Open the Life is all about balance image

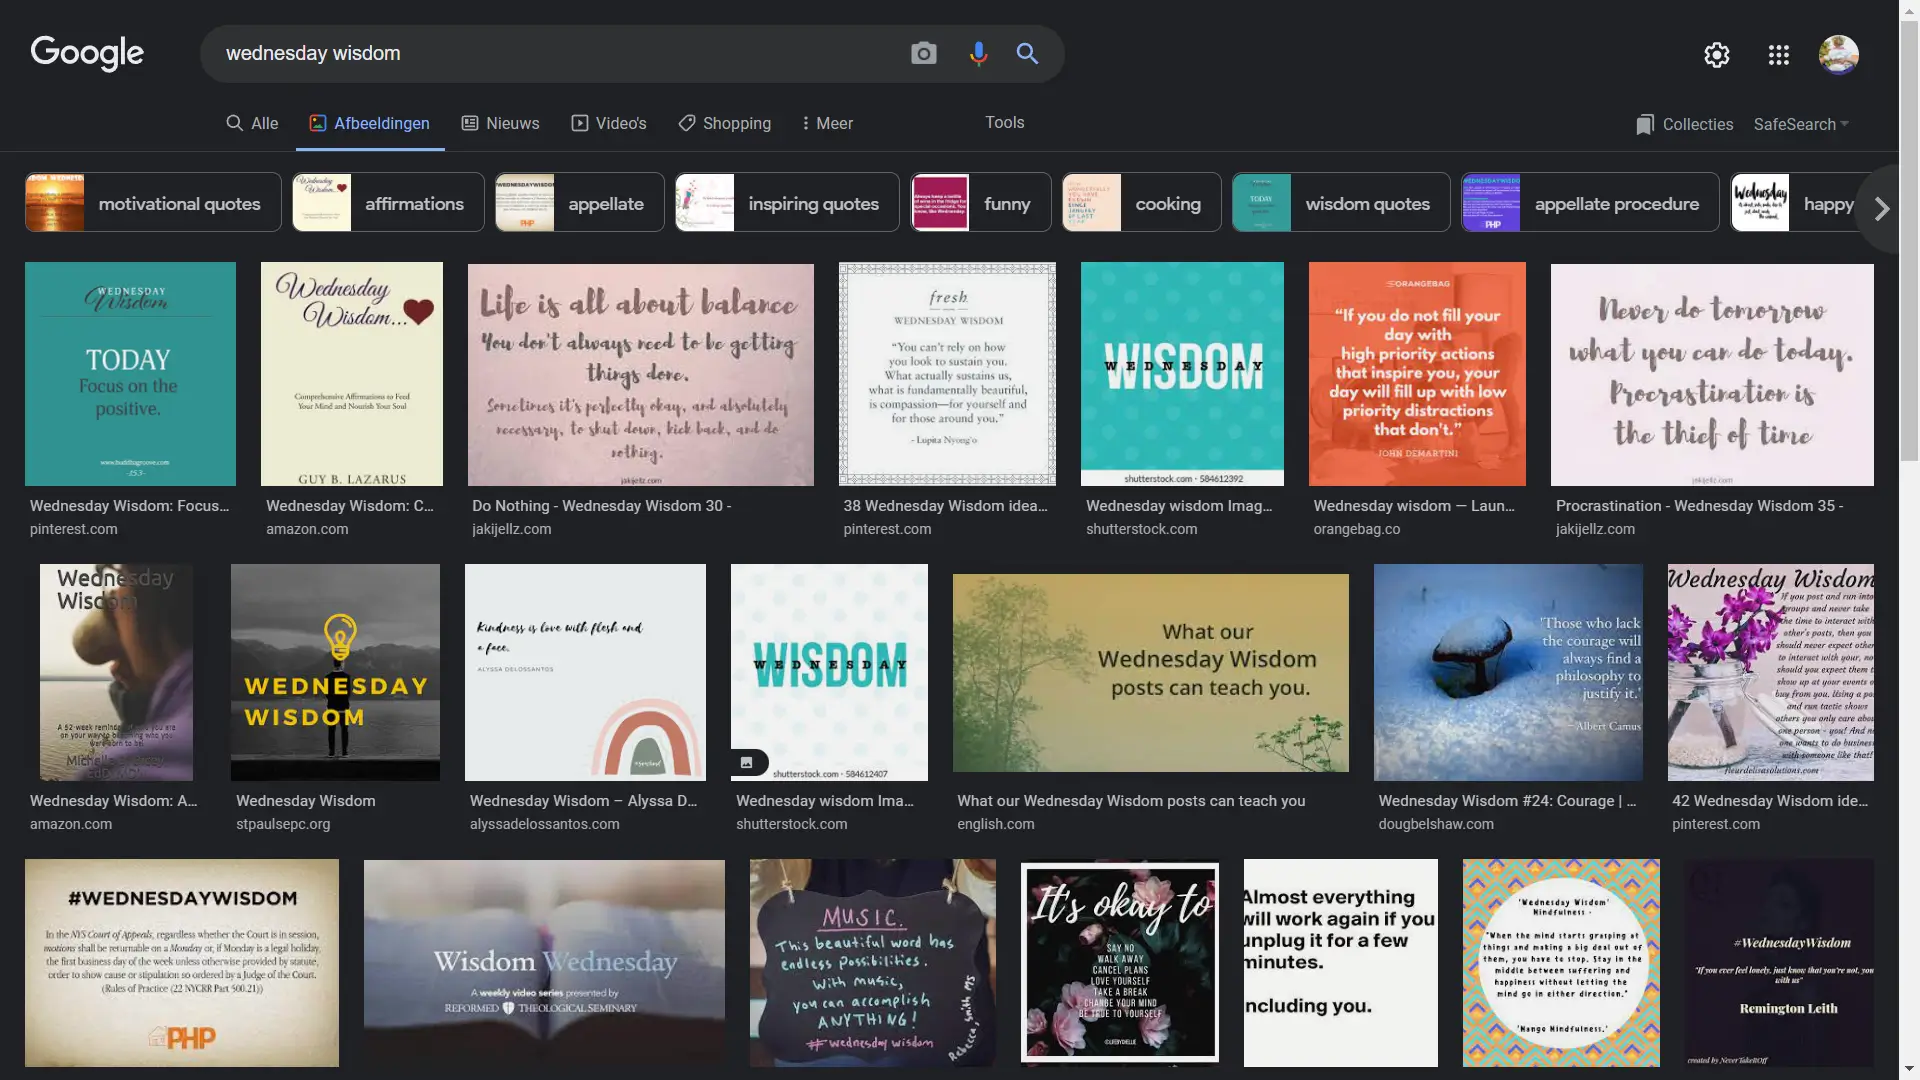pos(640,375)
